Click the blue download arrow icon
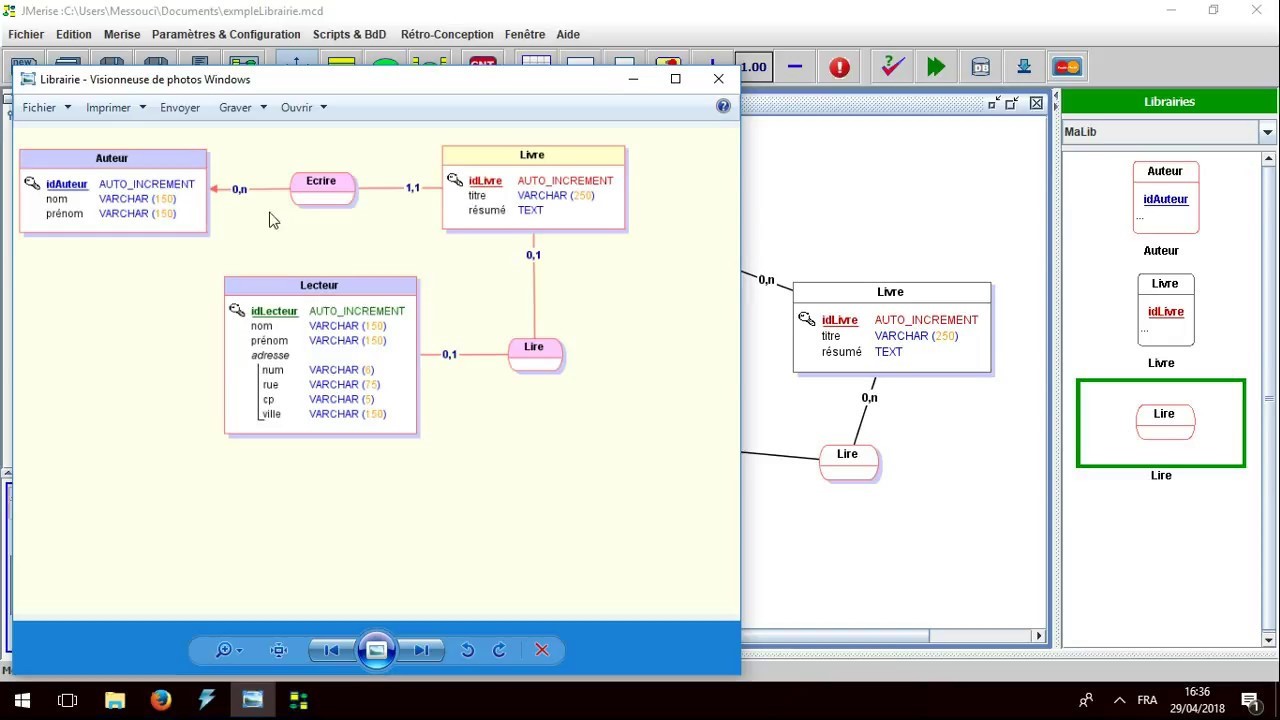Screen dimensions: 1280x720 1024,67
